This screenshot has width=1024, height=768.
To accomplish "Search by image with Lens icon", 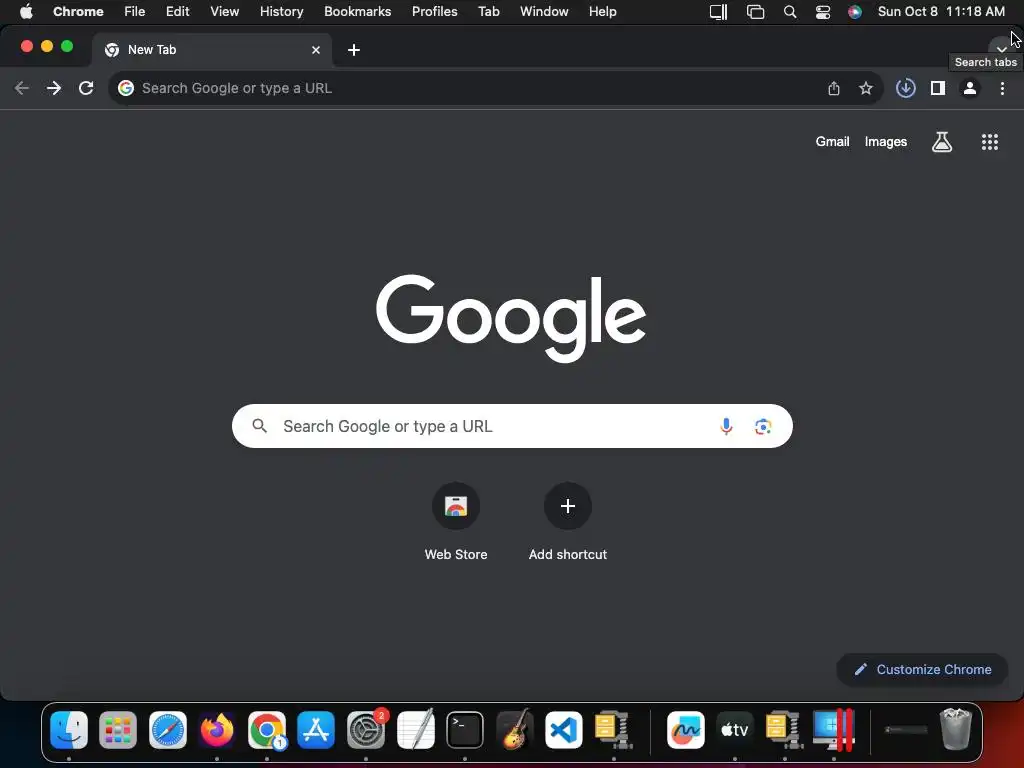I will point(763,426).
